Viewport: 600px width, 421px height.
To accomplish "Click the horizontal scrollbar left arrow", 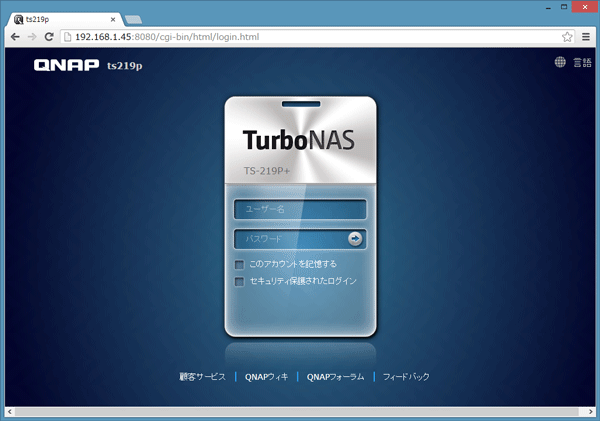I will (x=10, y=412).
